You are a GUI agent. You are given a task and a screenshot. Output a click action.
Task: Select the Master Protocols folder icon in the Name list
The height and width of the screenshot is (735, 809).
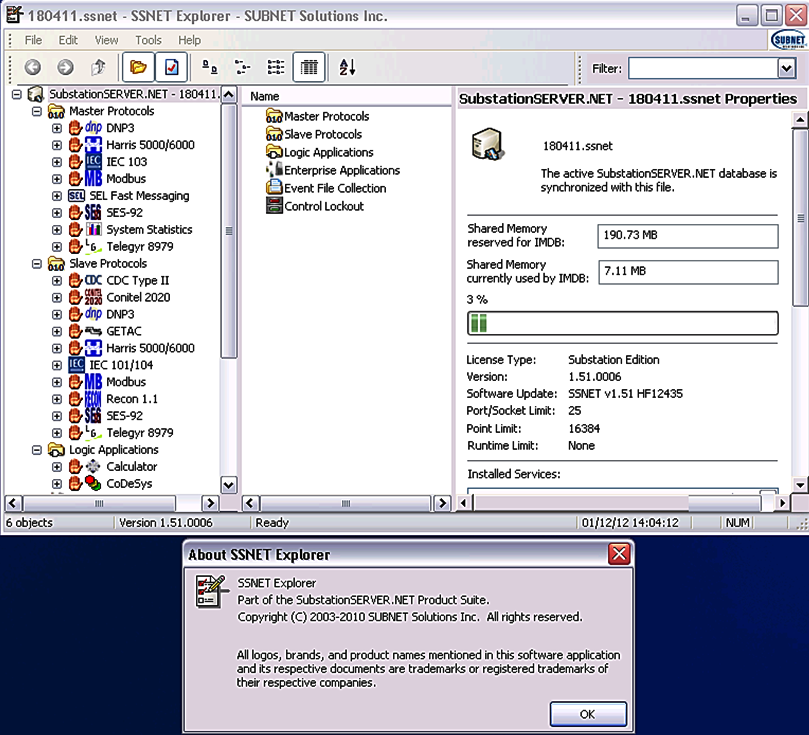tap(274, 117)
